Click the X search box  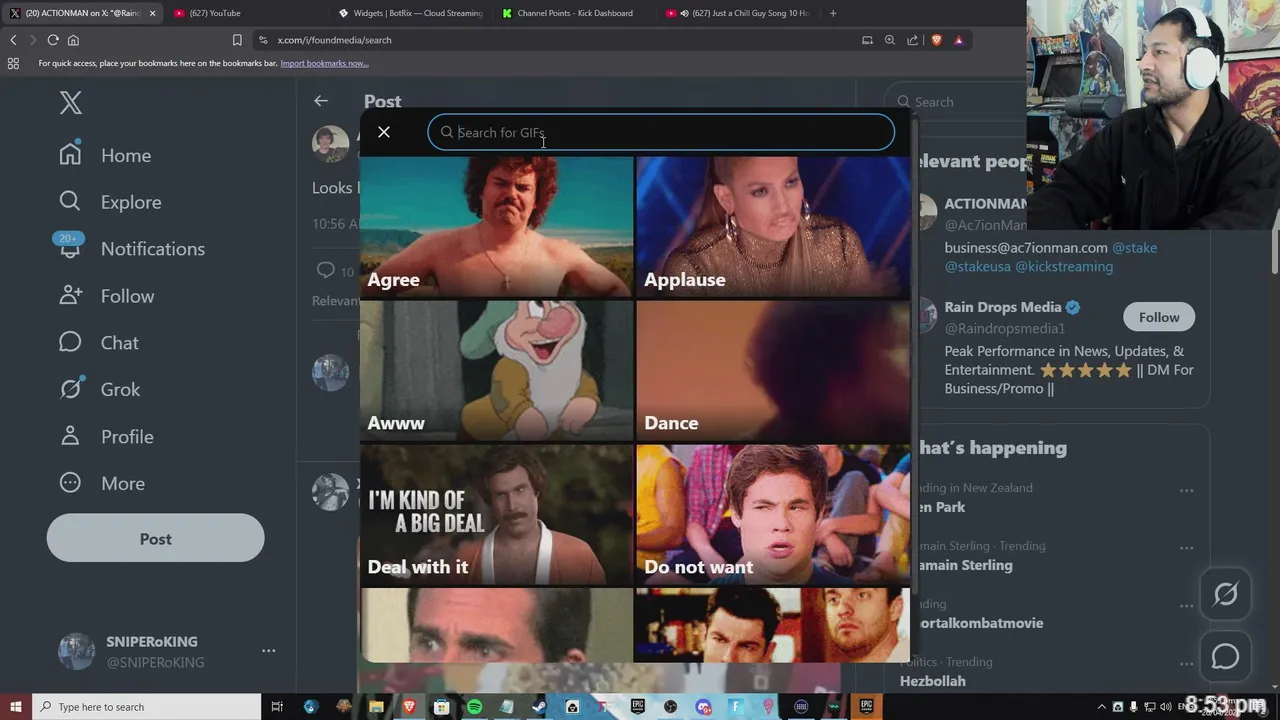click(955, 102)
